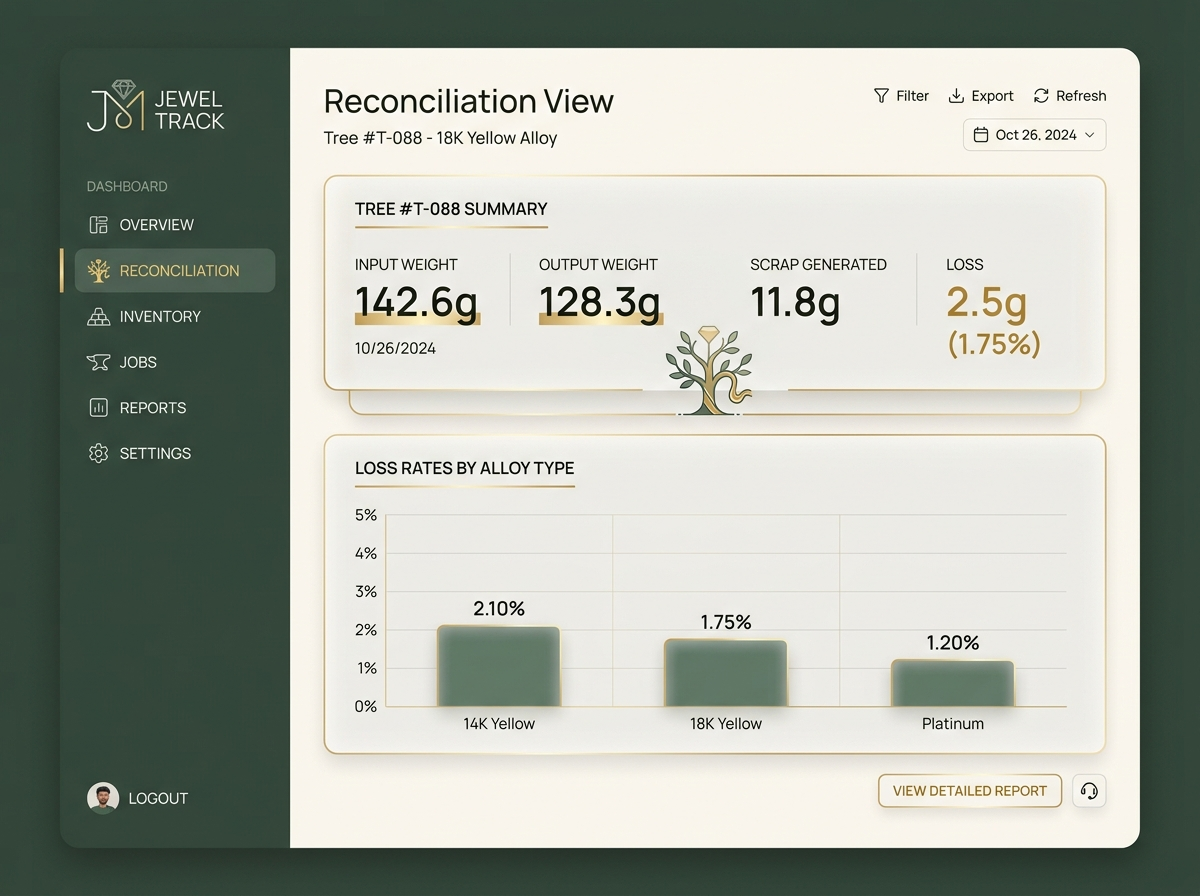Select the 14K Yellow bar in chart
This screenshot has height=896, width=1200.
coord(499,667)
